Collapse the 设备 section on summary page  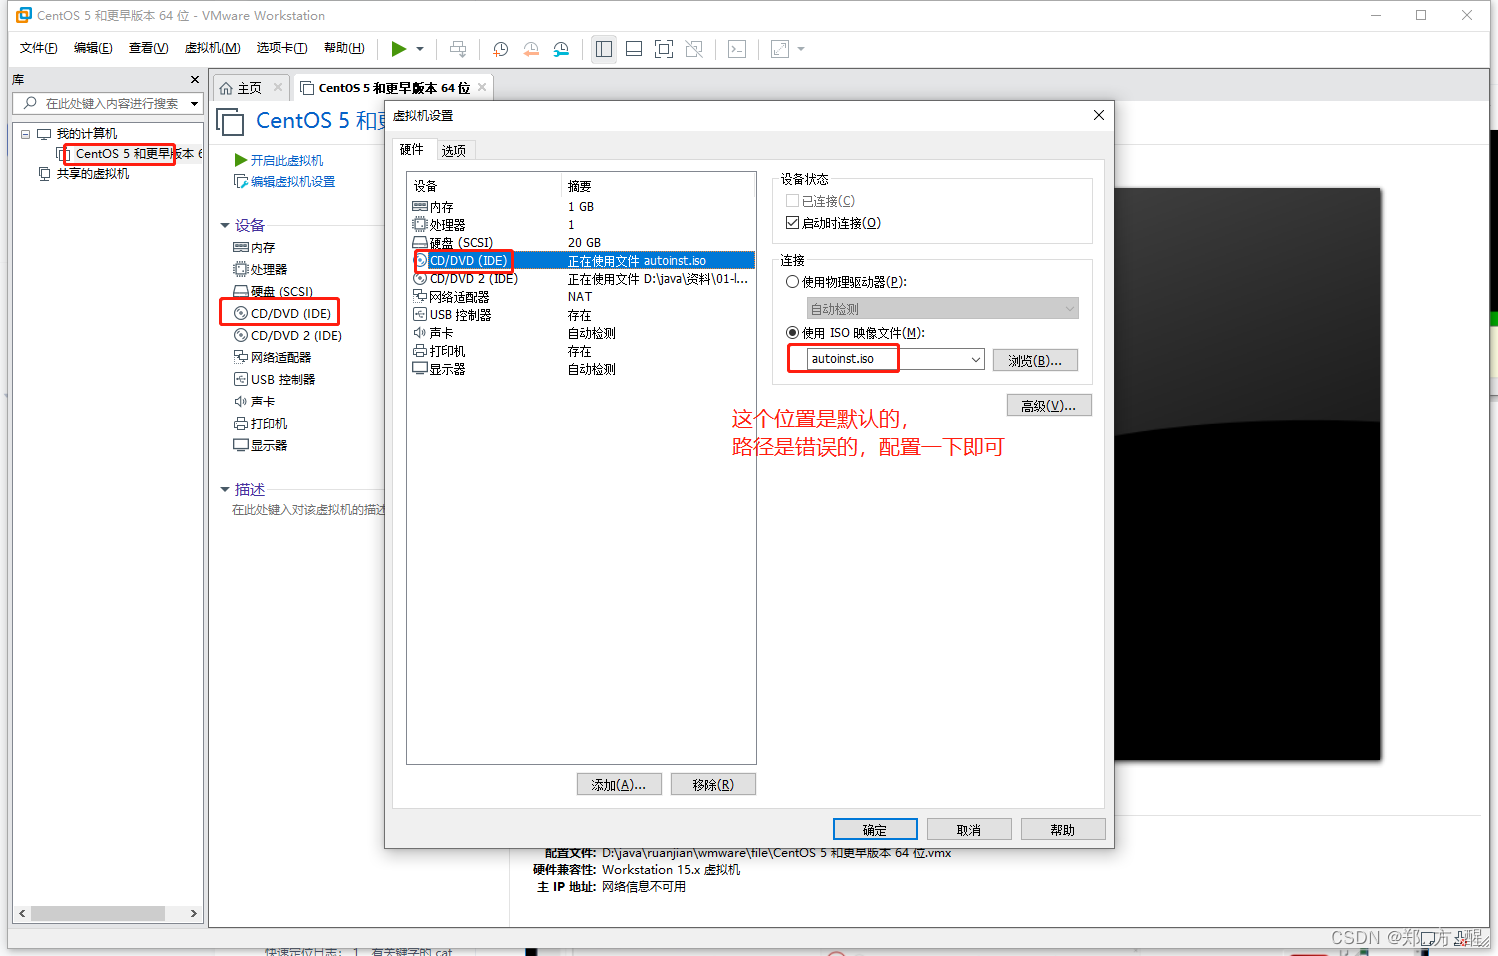pyautogui.click(x=225, y=226)
